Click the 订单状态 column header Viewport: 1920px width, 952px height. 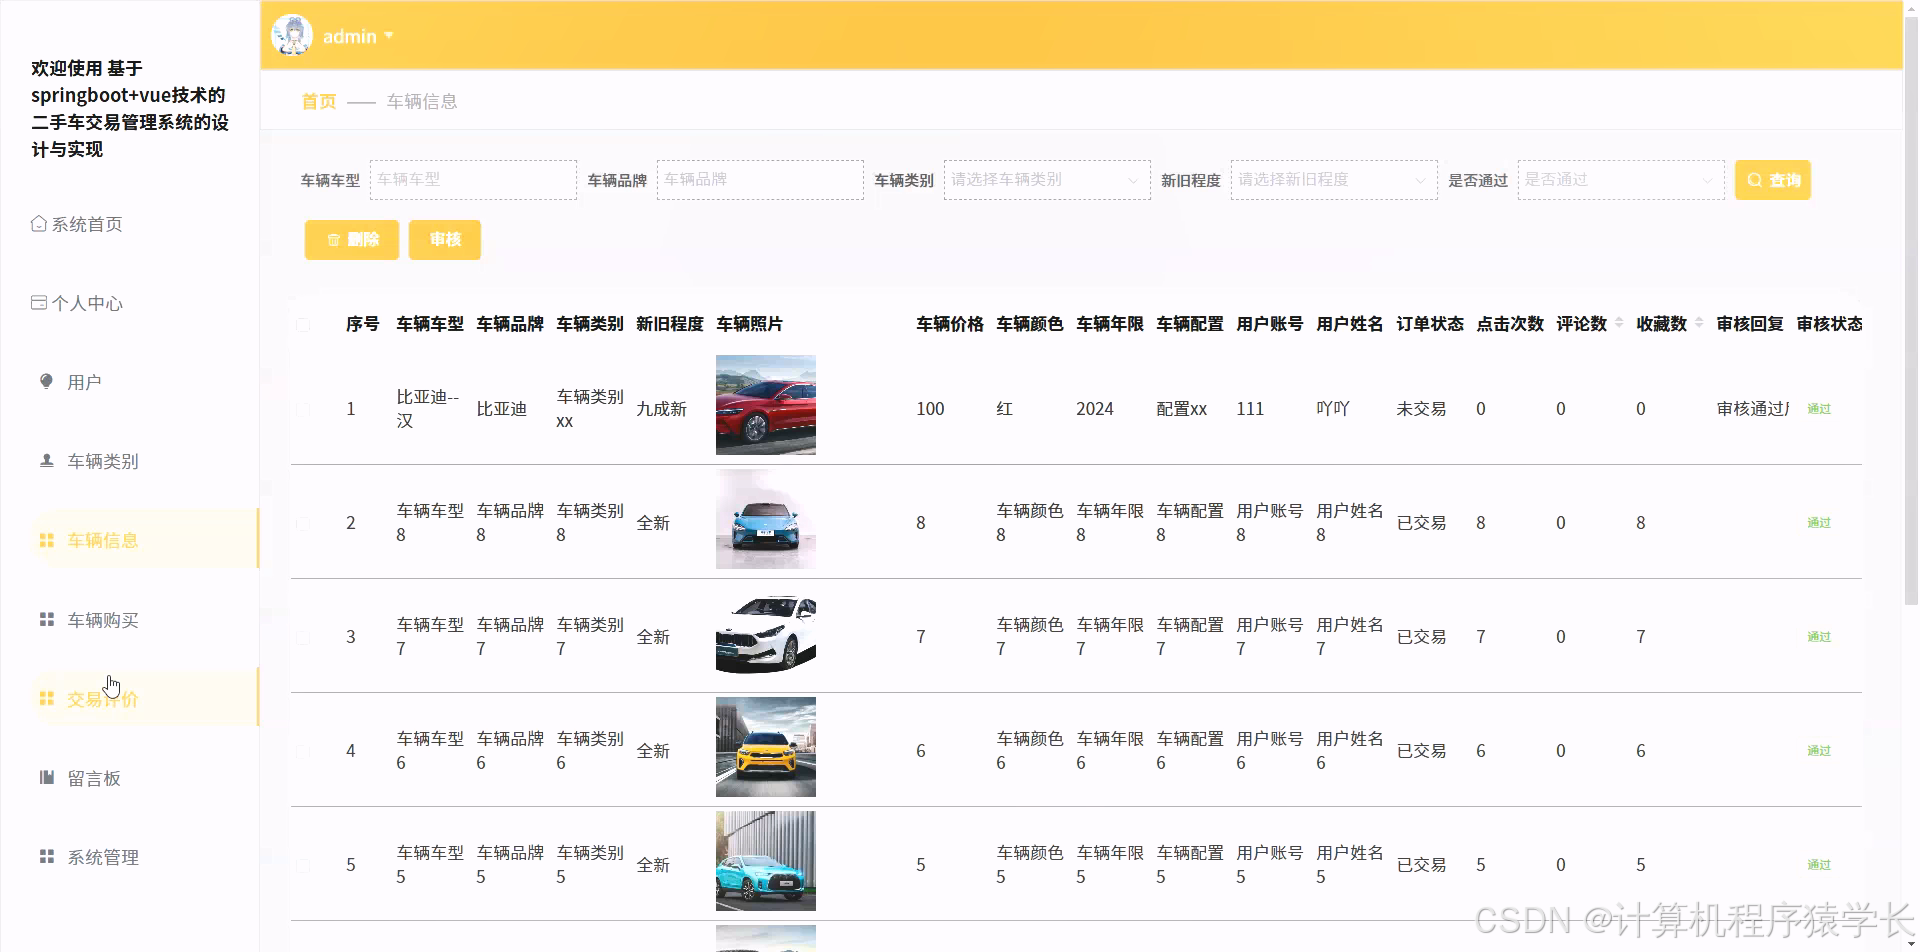(x=1430, y=324)
